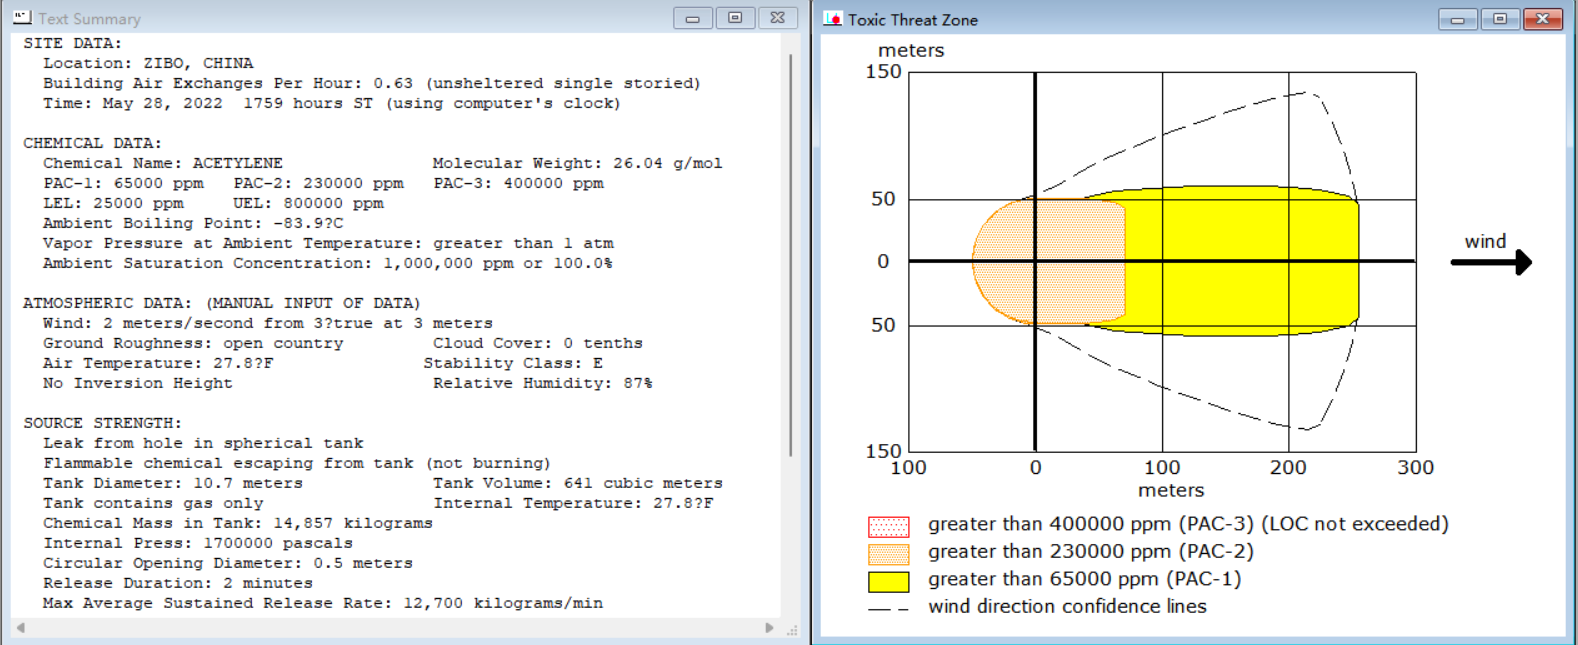Click the red dotted PAC-3 legend swatch
The width and height of the screenshot is (1578, 645).
click(888, 526)
